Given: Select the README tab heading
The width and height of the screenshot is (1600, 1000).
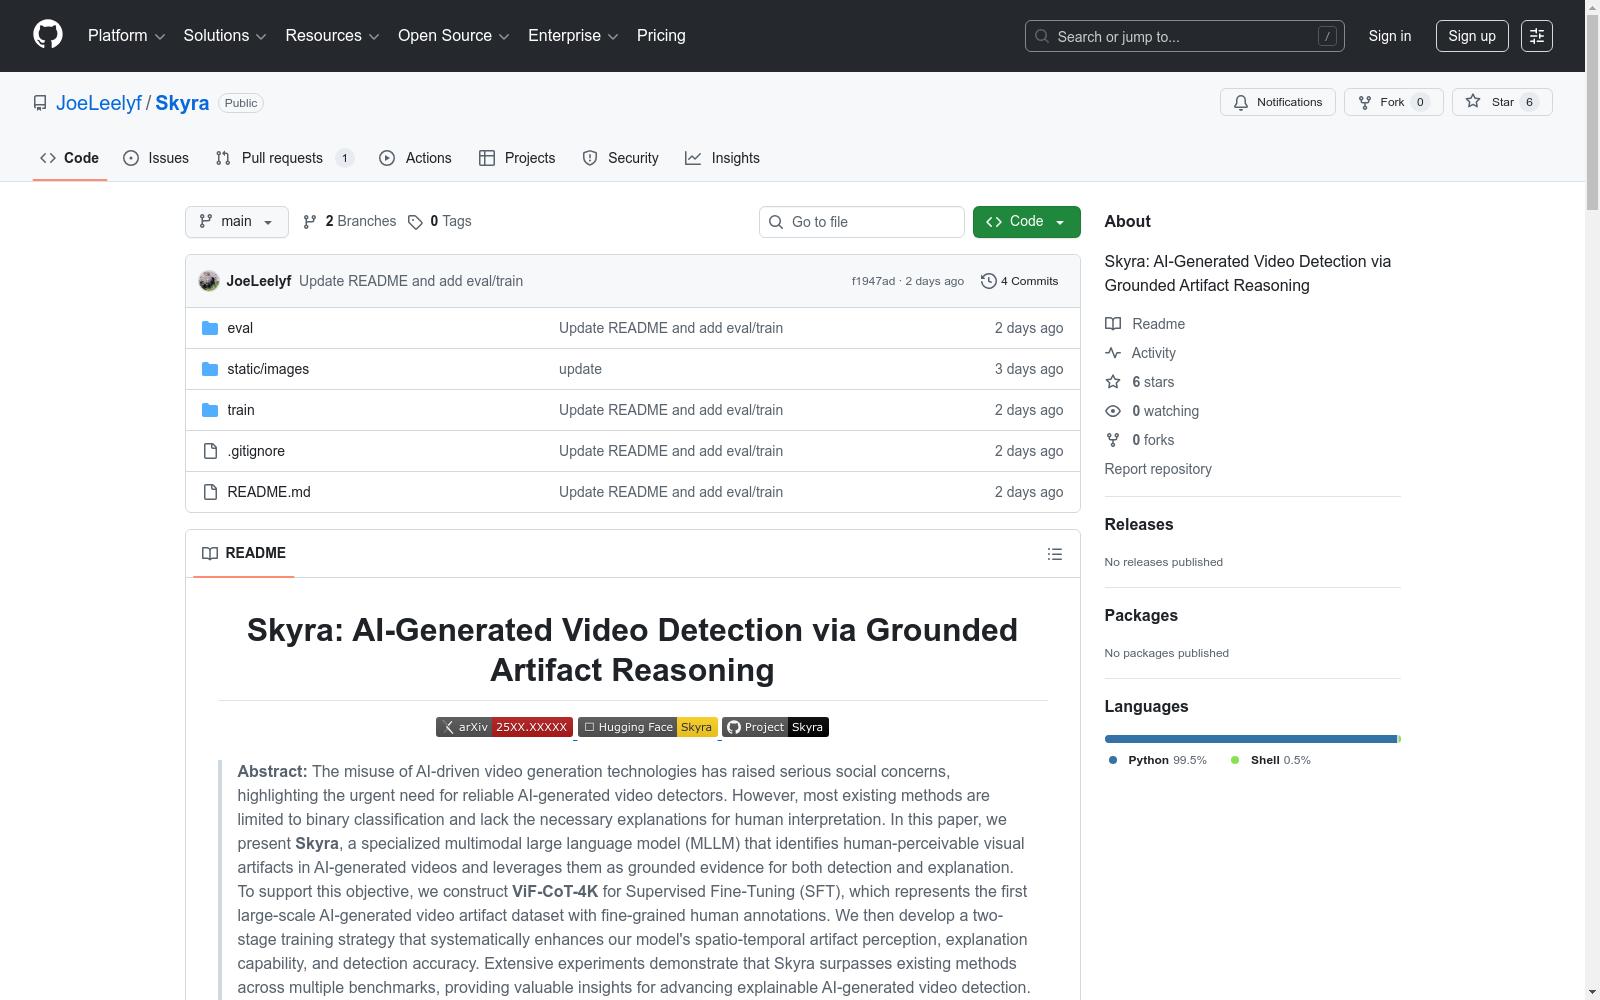Looking at the screenshot, I should click(244, 553).
